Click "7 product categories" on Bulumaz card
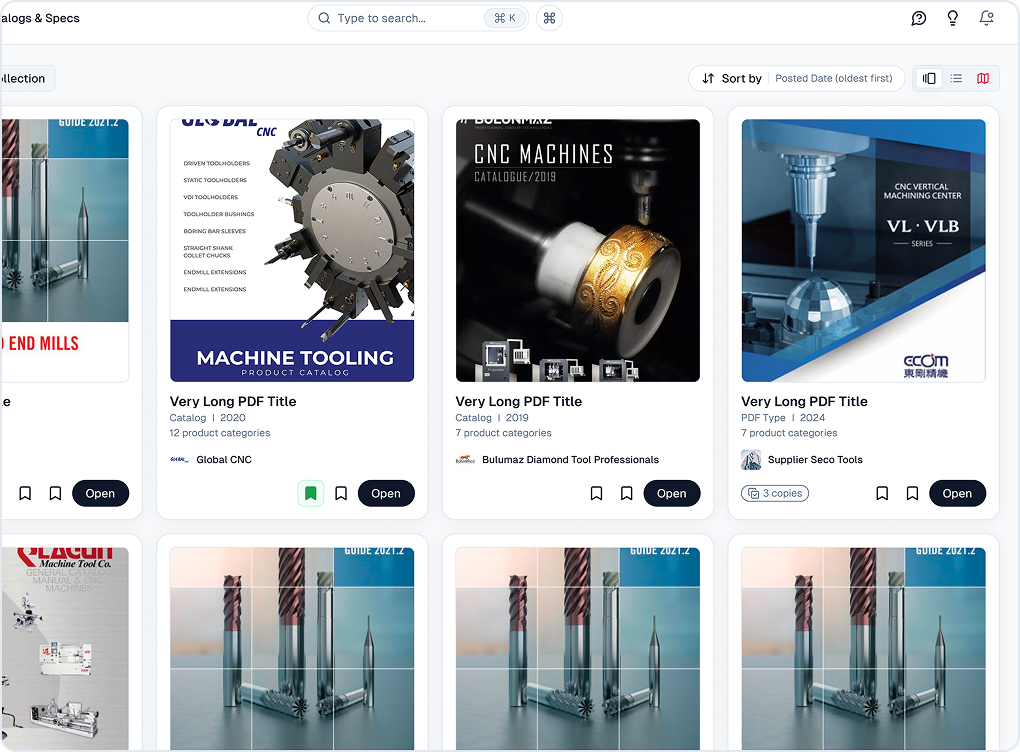The height and width of the screenshot is (752, 1020). [x=503, y=433]
